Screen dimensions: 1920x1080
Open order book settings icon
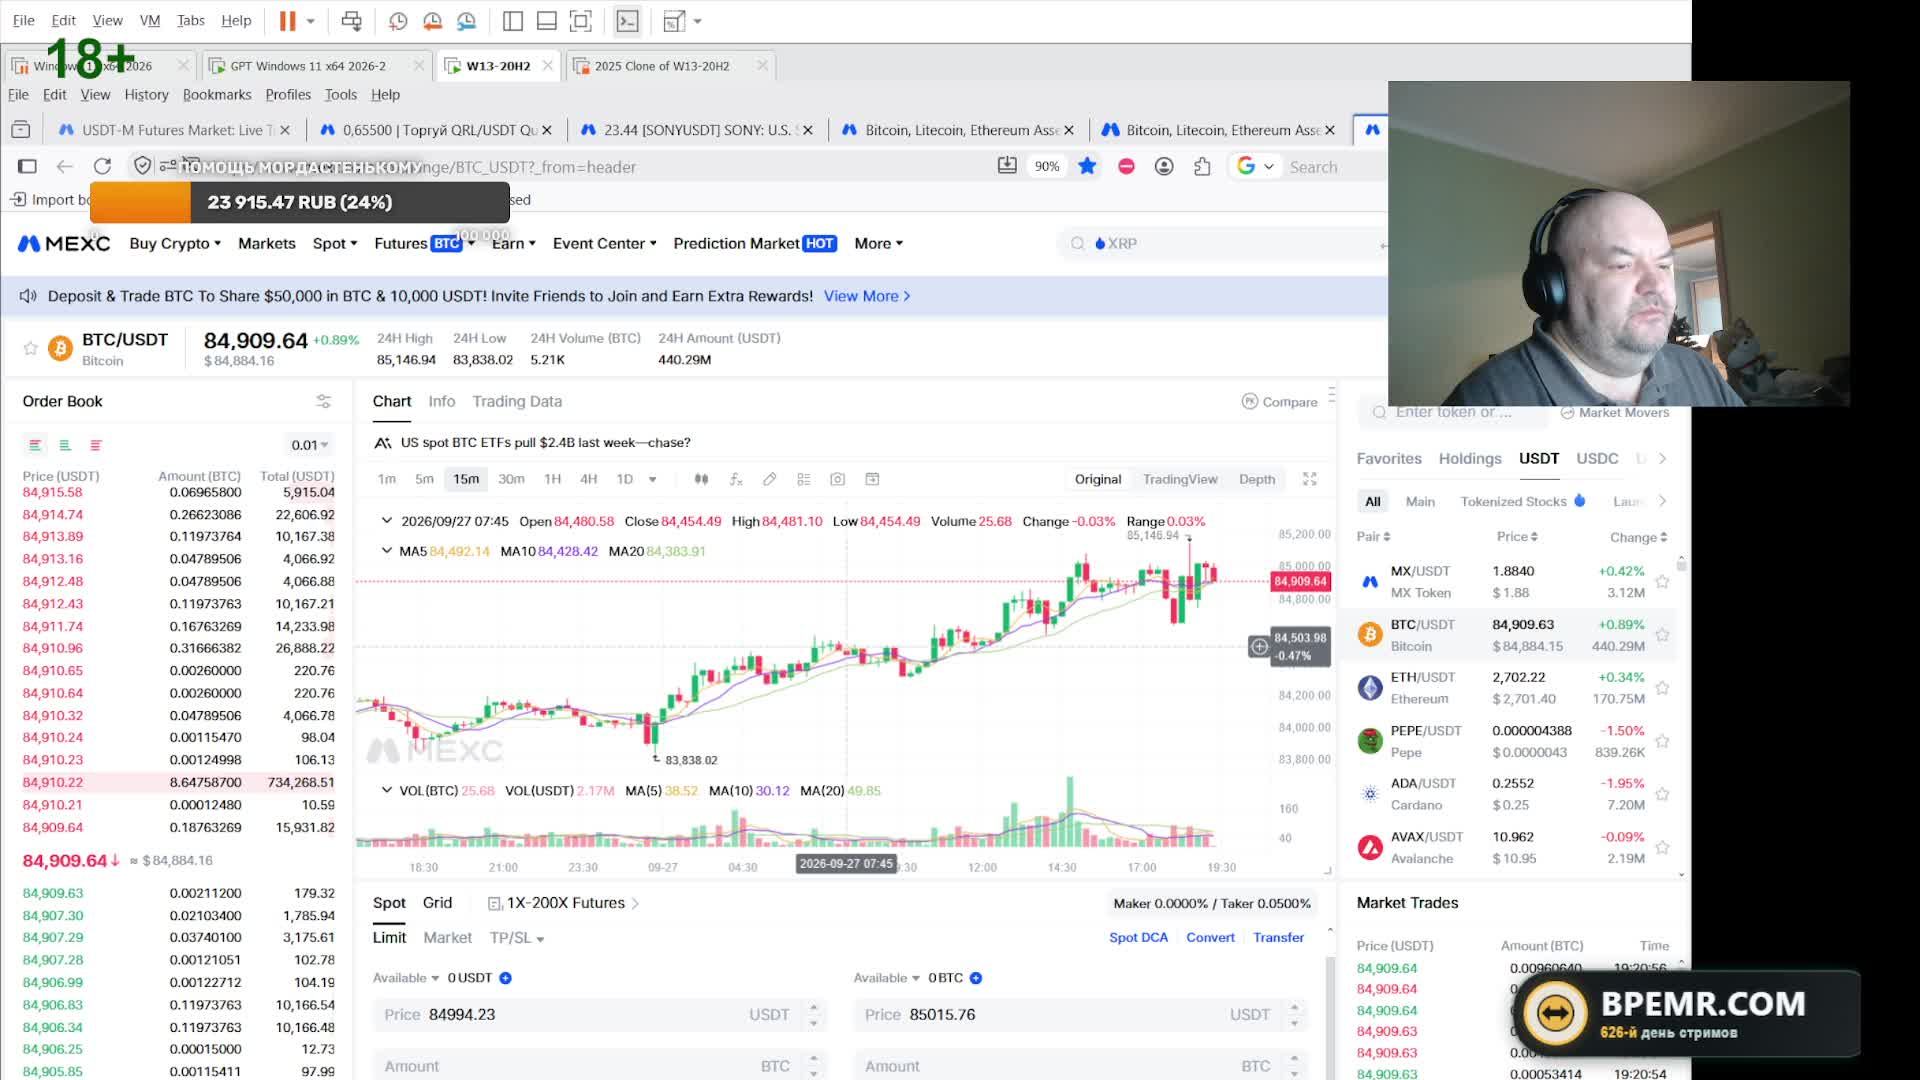click(323, 401)
